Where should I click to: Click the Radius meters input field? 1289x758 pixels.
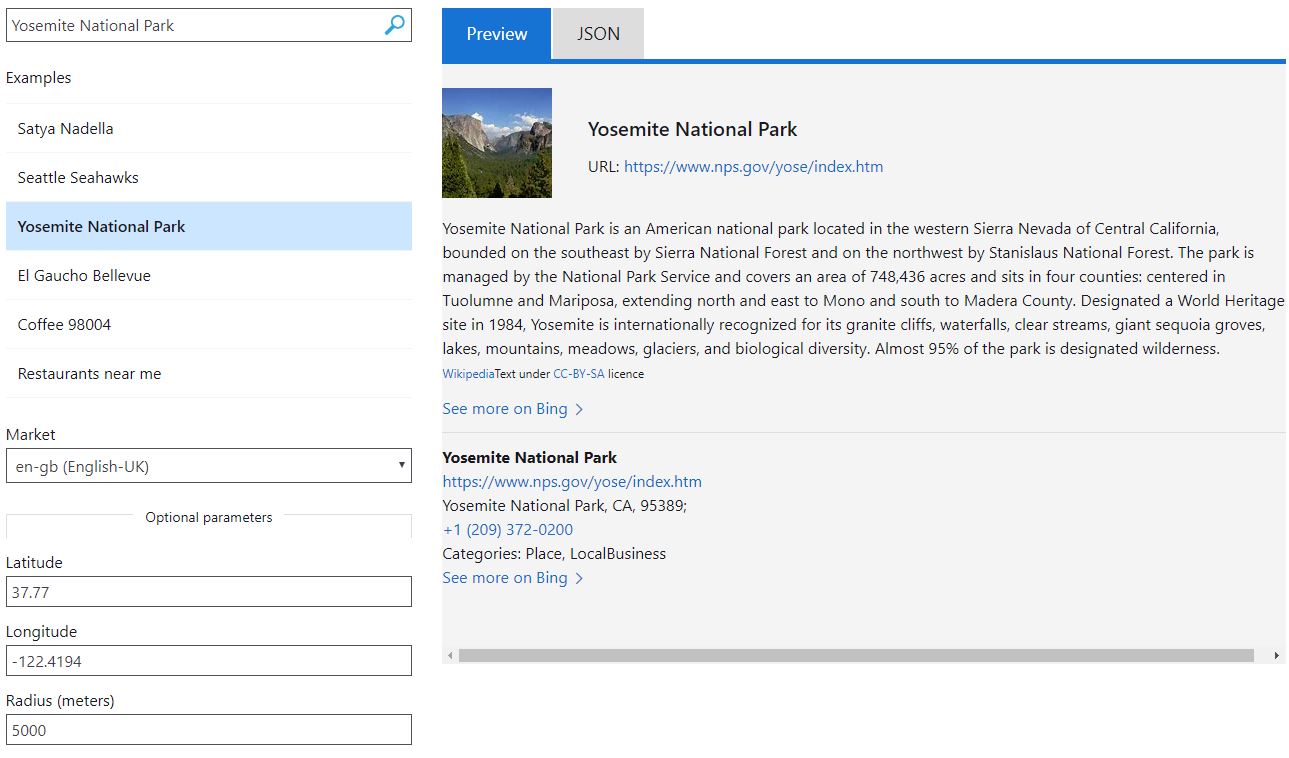(x=209, y=729)
